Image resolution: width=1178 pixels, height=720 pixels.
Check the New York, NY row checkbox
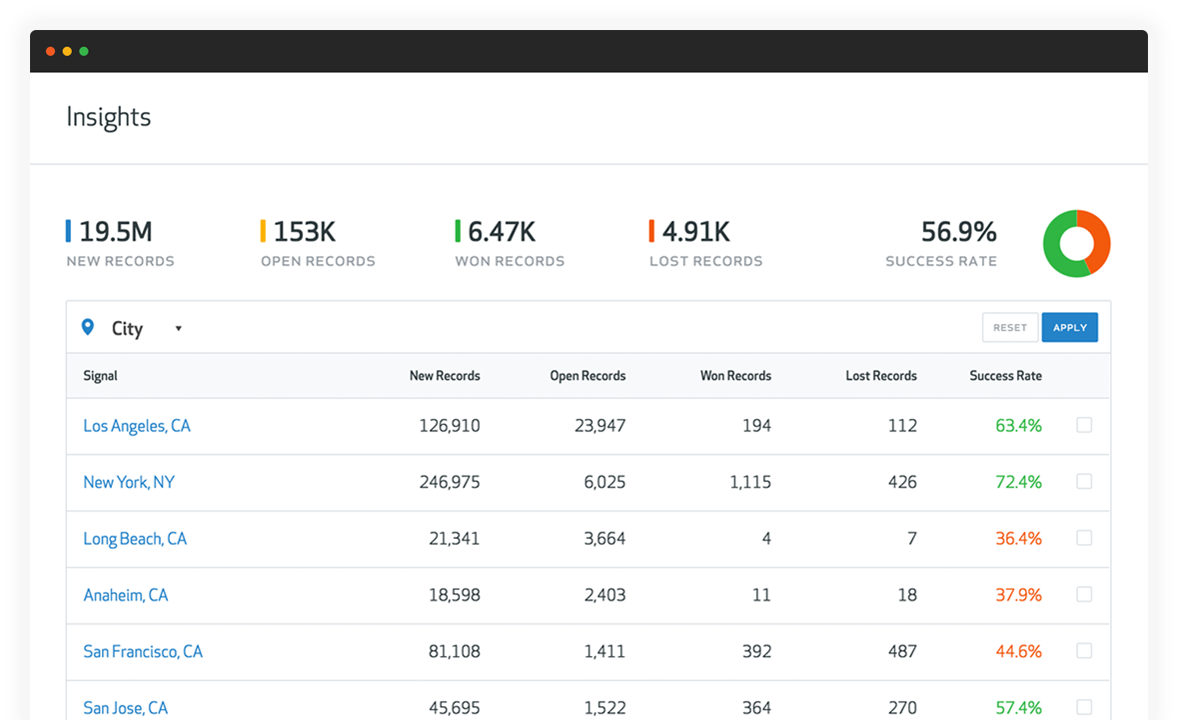tap(1084, 482)
